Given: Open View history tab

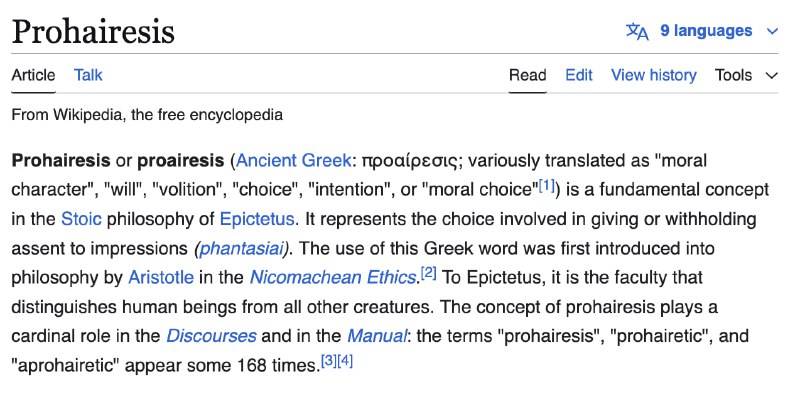Looking at the screenshot, I should pos(654,75).
